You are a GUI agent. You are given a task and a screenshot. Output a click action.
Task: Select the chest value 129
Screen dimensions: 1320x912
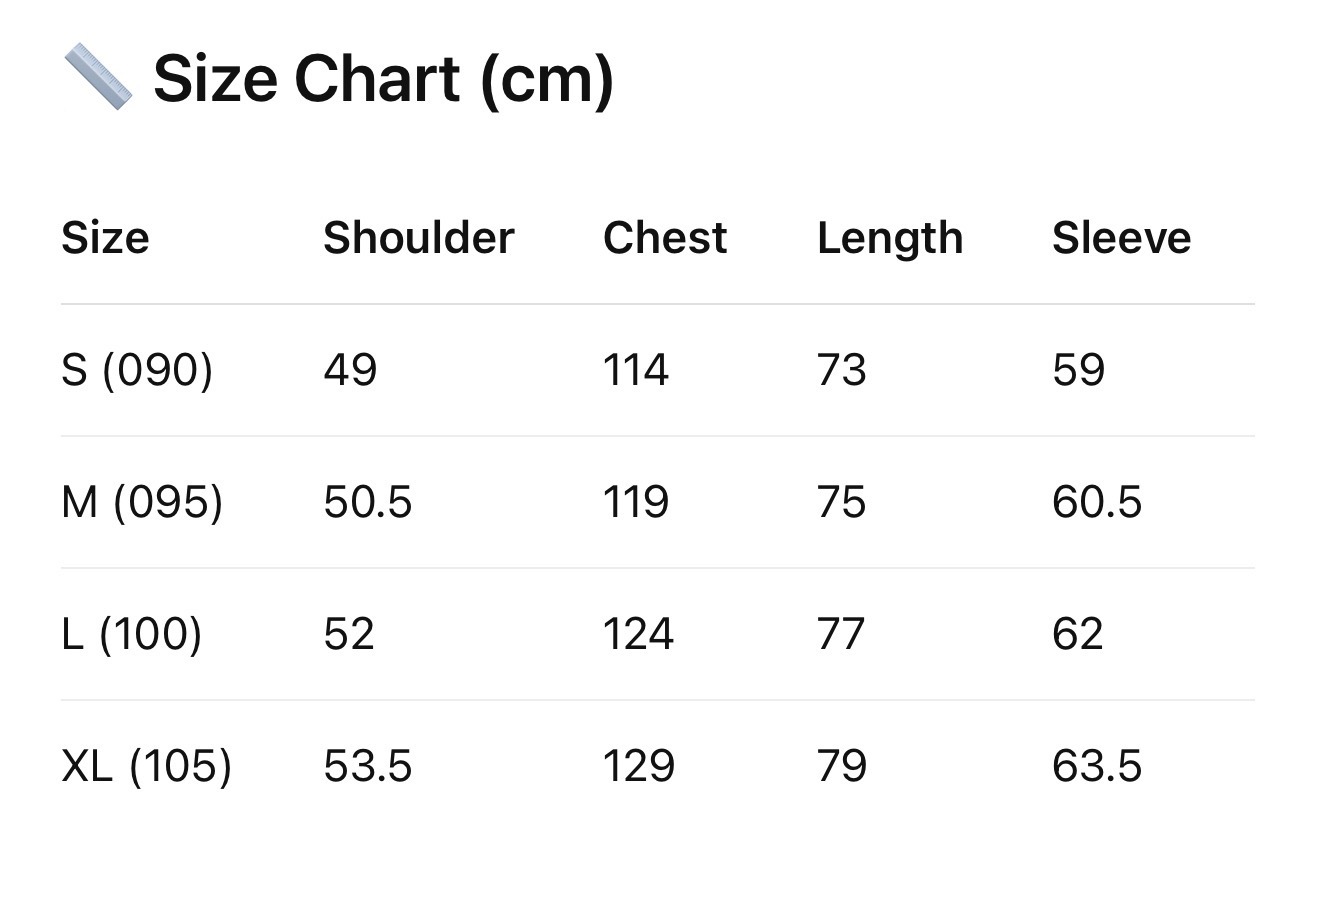[x=638, y=766]
